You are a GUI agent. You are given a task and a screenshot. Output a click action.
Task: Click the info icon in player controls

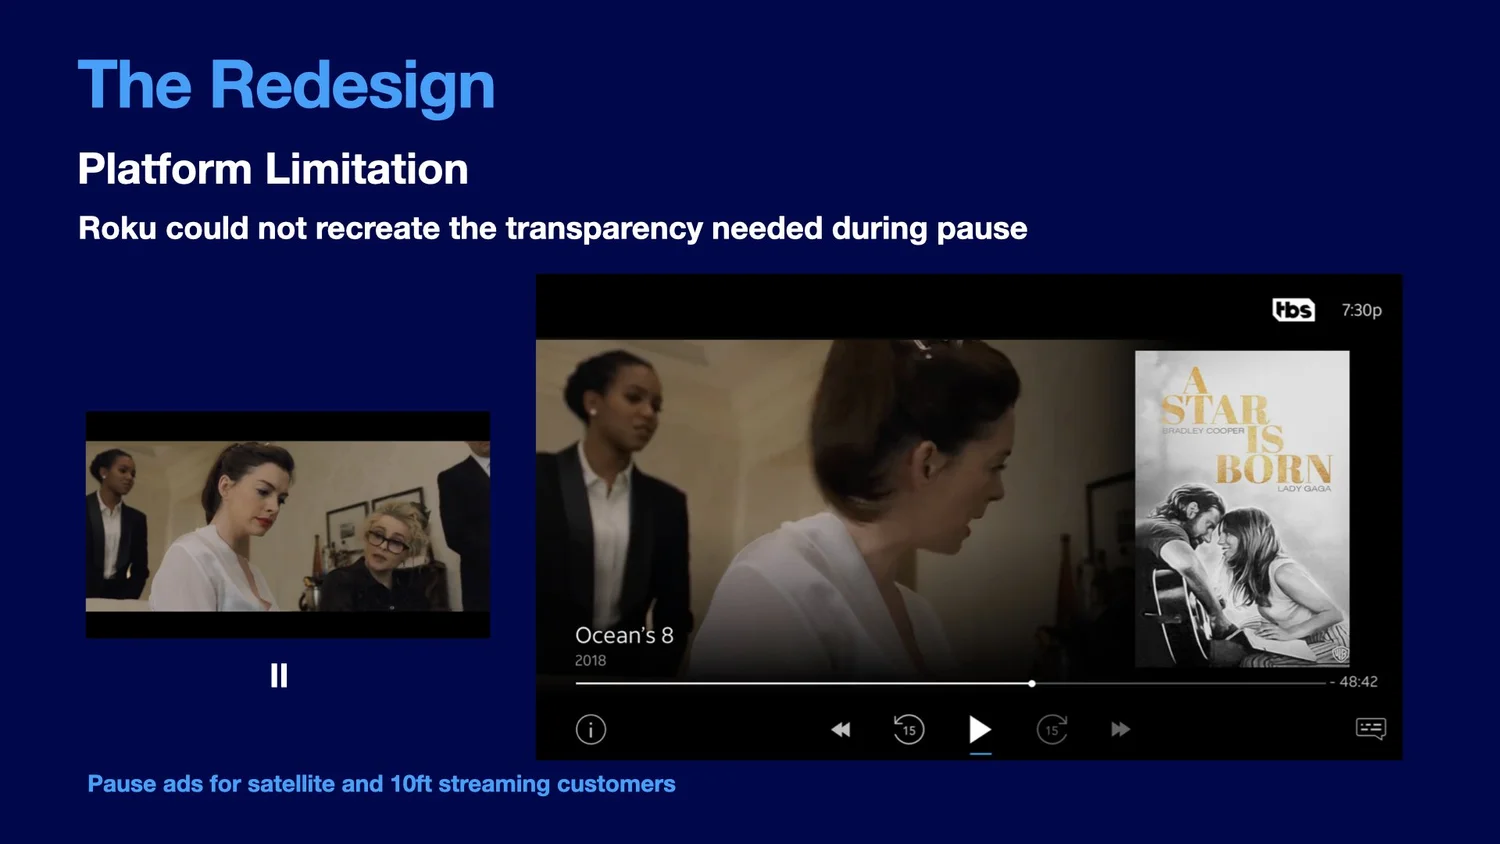591,729
